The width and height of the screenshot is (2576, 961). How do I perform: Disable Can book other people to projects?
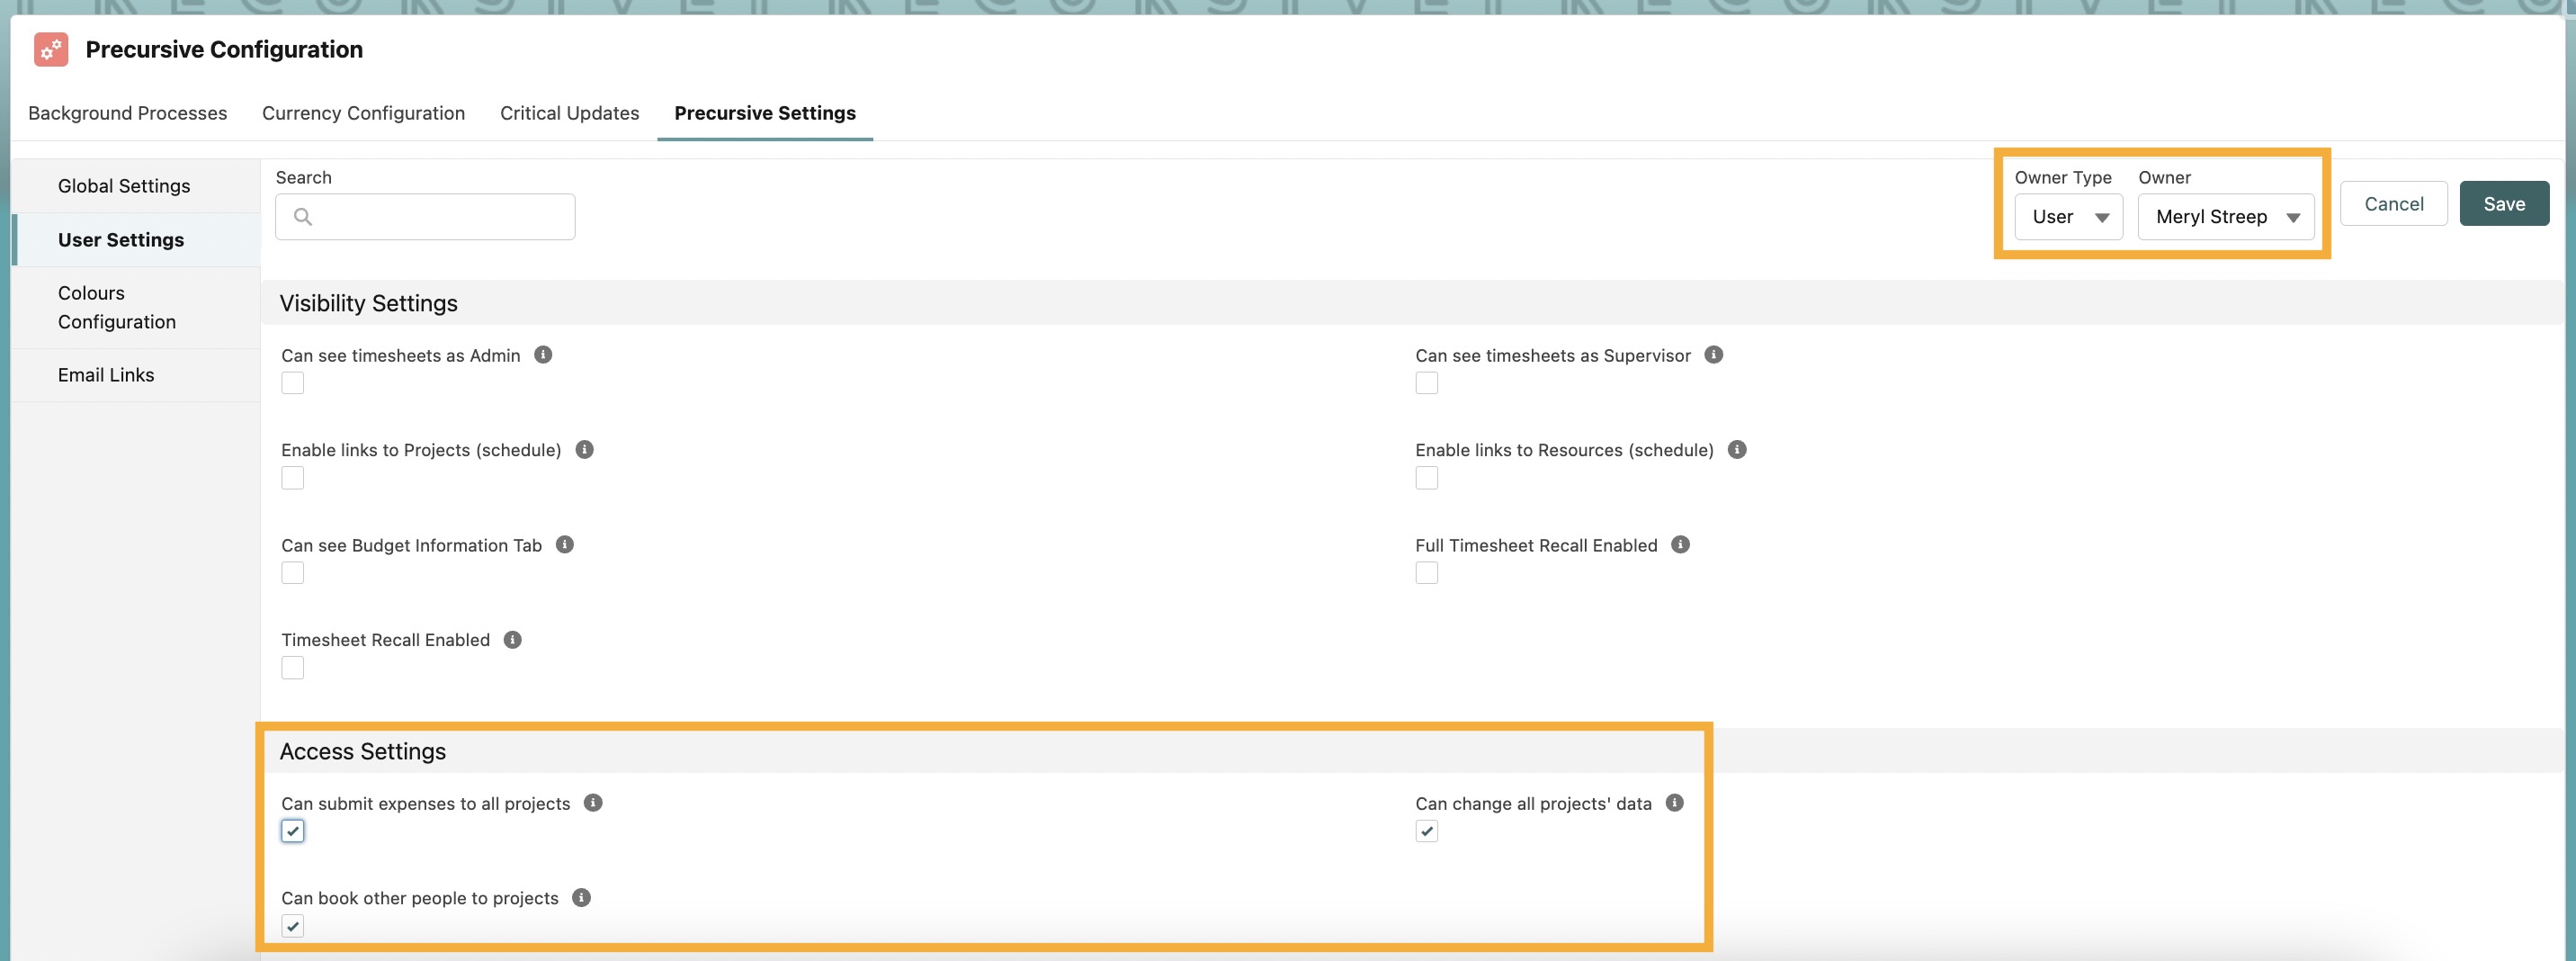(293, 926)
